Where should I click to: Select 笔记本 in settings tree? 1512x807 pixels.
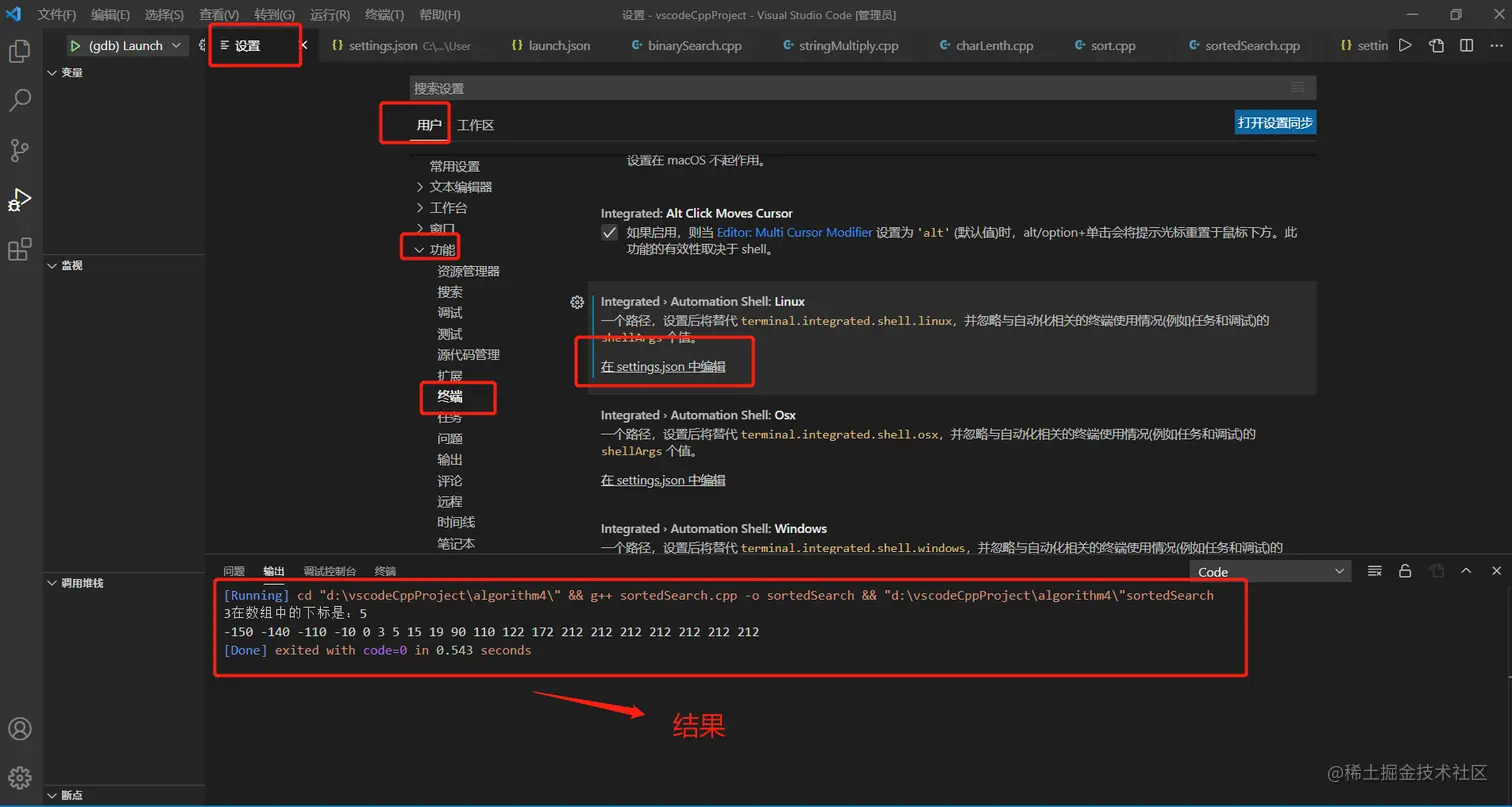[x=456, y=544]
